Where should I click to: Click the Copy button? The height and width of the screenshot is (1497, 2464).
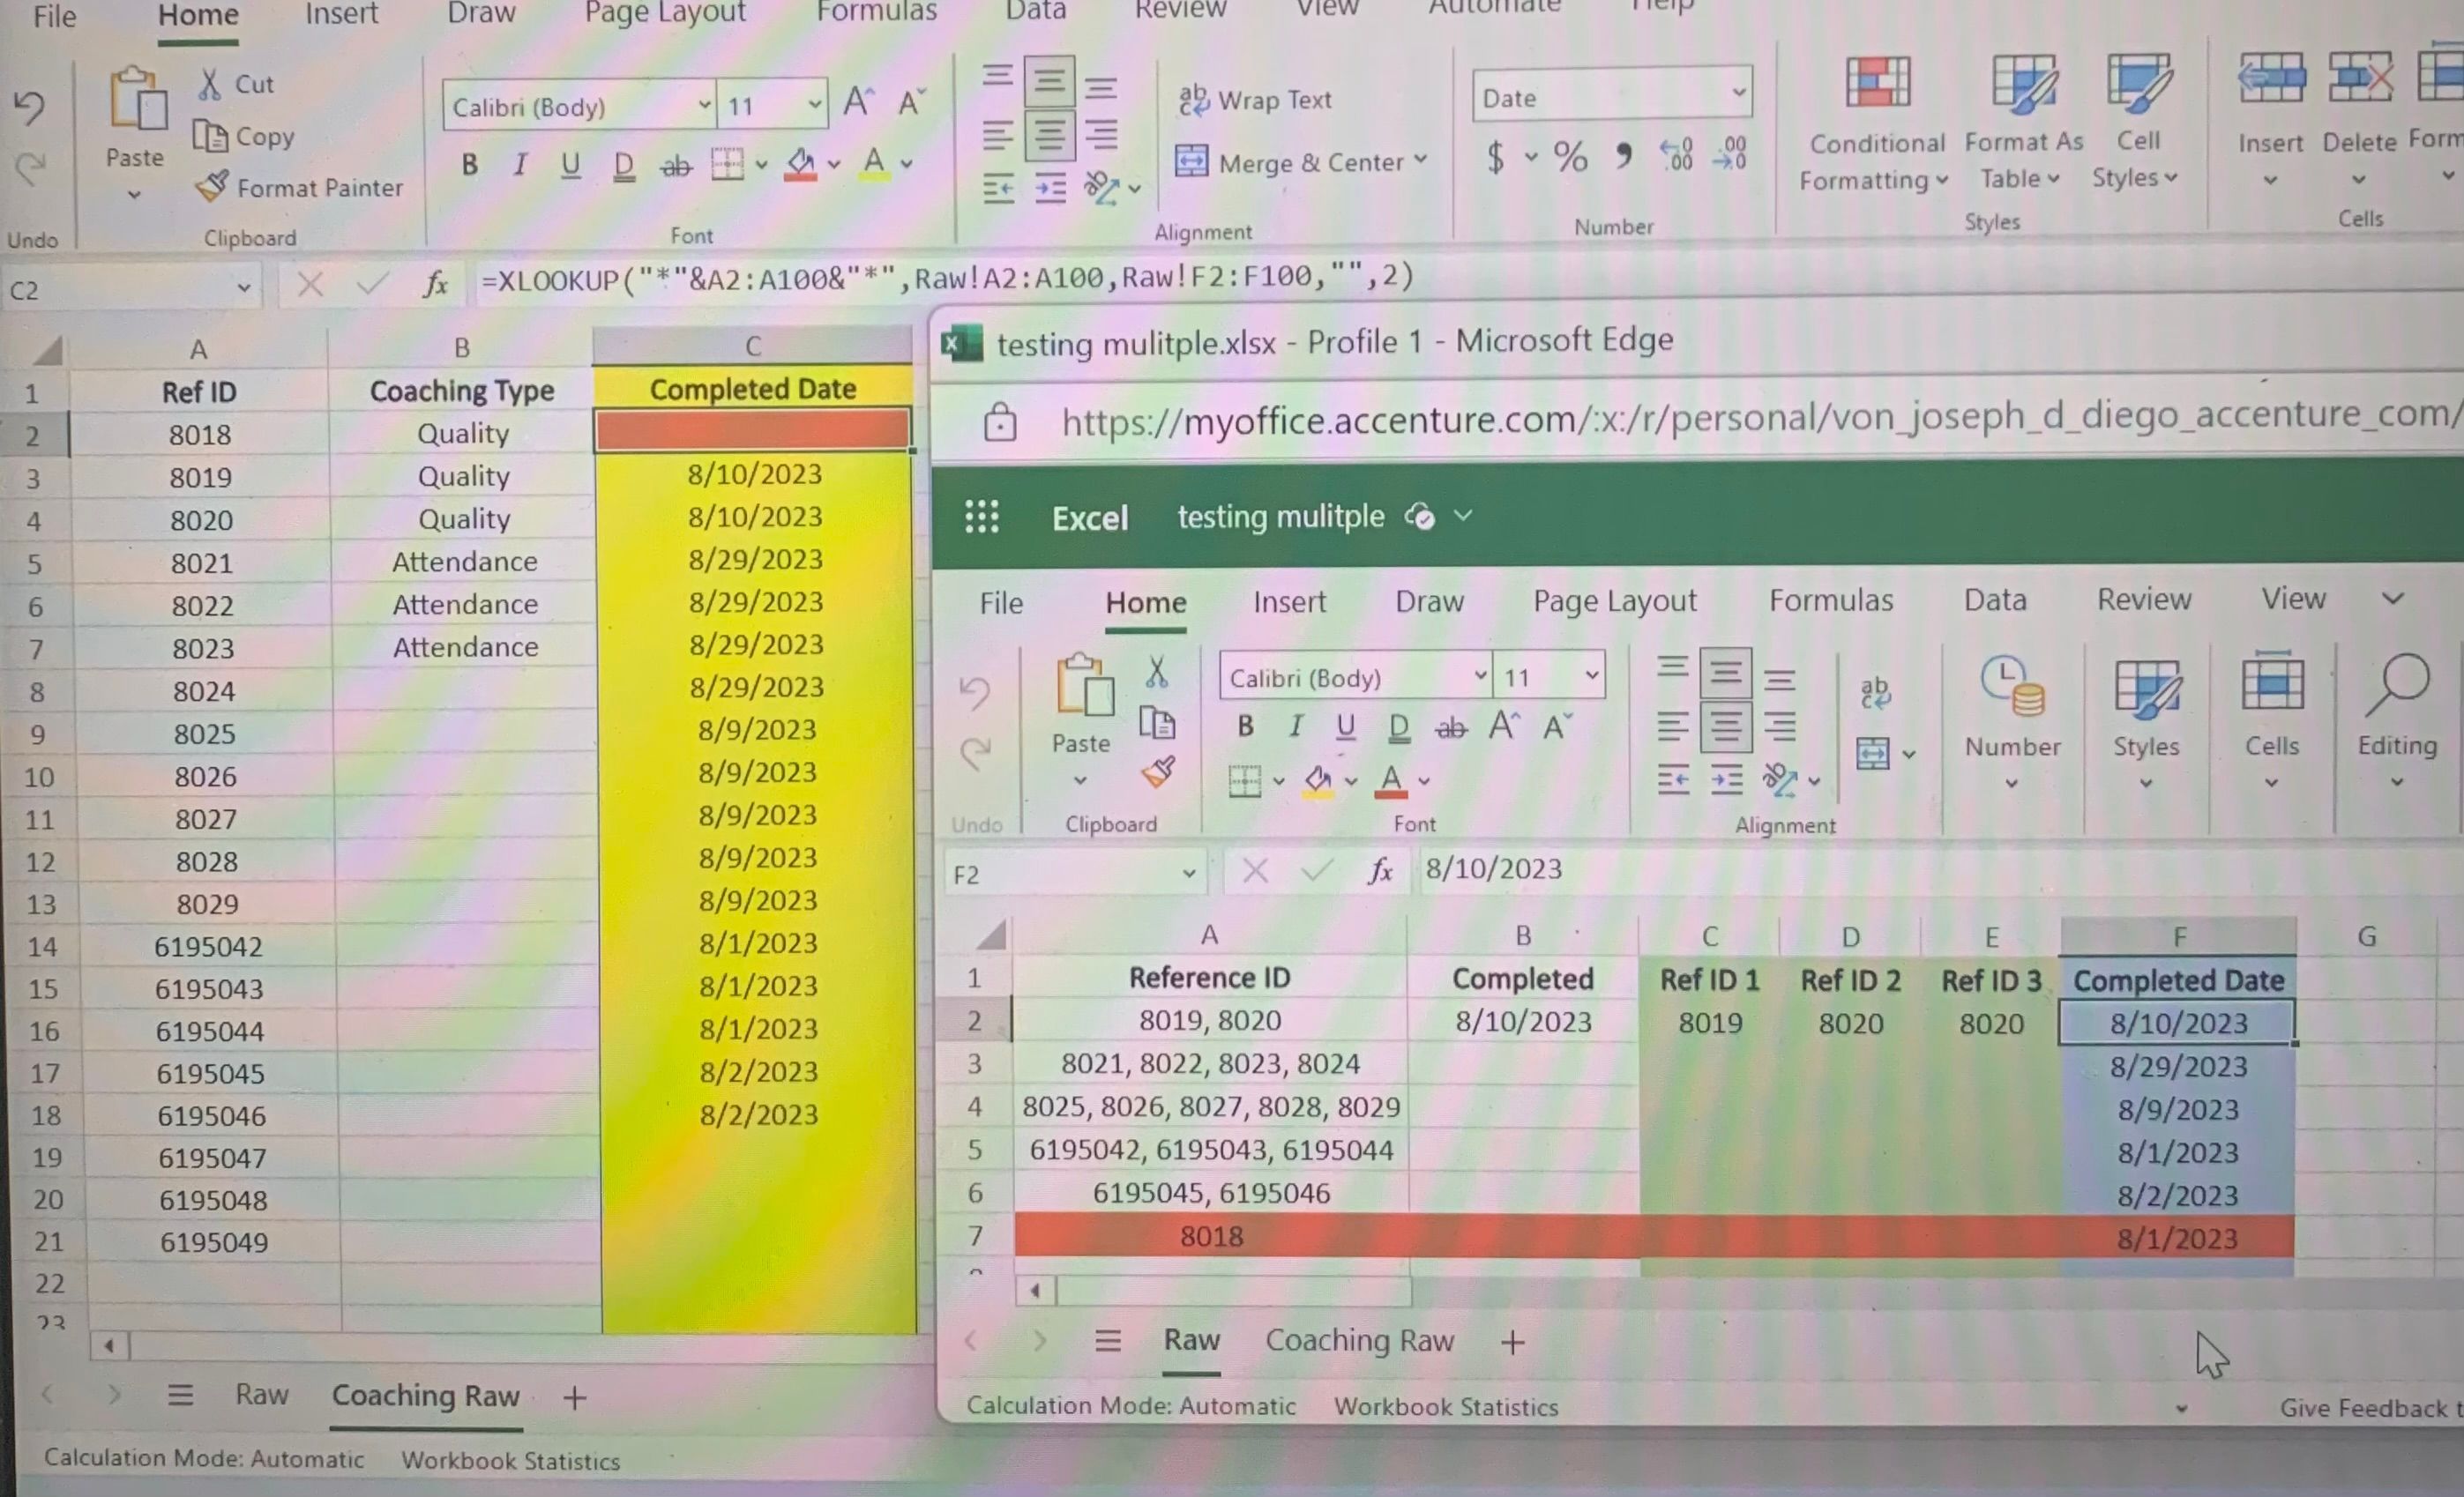(x=244, y=136)
